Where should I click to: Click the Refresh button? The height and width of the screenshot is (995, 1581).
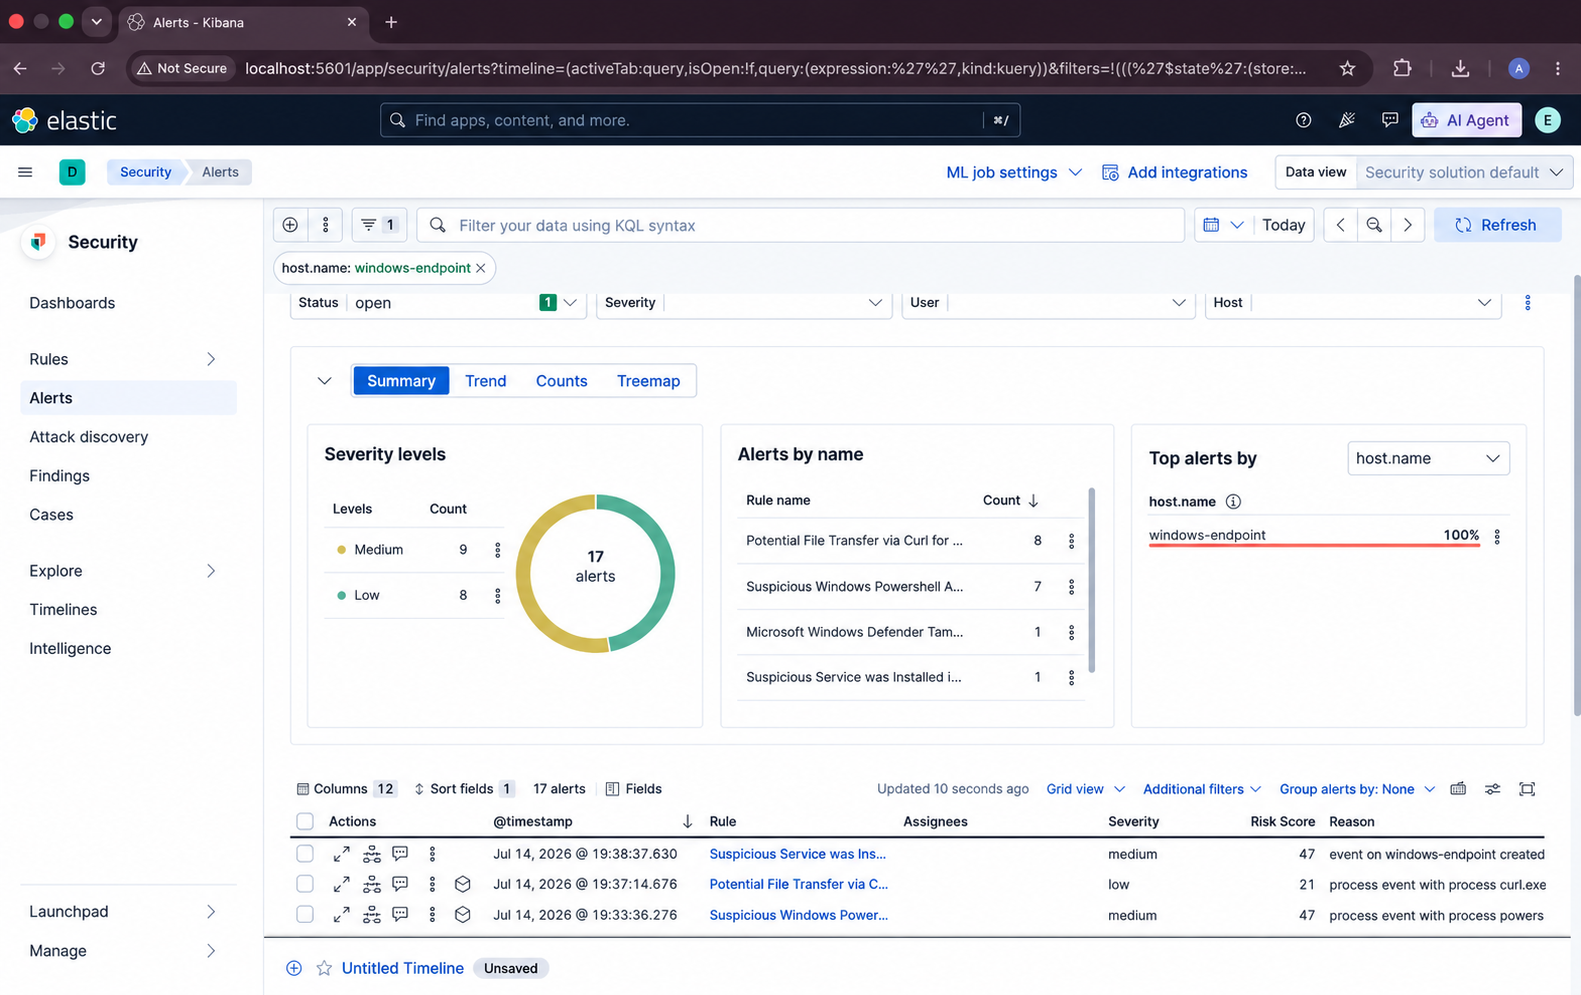click(1497, 225)
